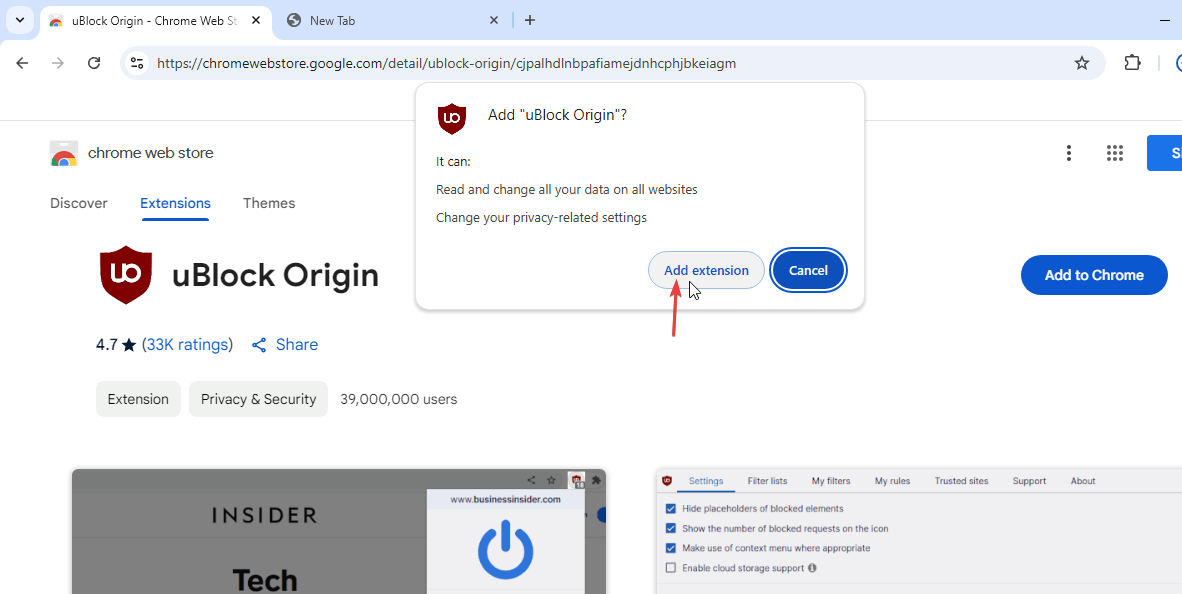Open the Google apps grid icon
The height and width of the screenshot is (594, 1182).
(1115, 153)
